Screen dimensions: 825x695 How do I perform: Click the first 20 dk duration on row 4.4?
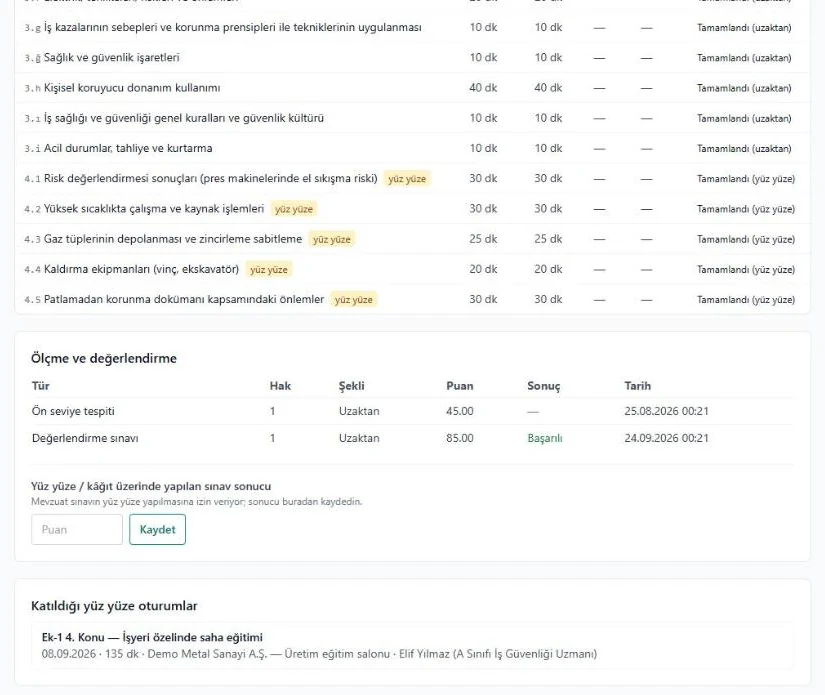click(x=483, y=269)
